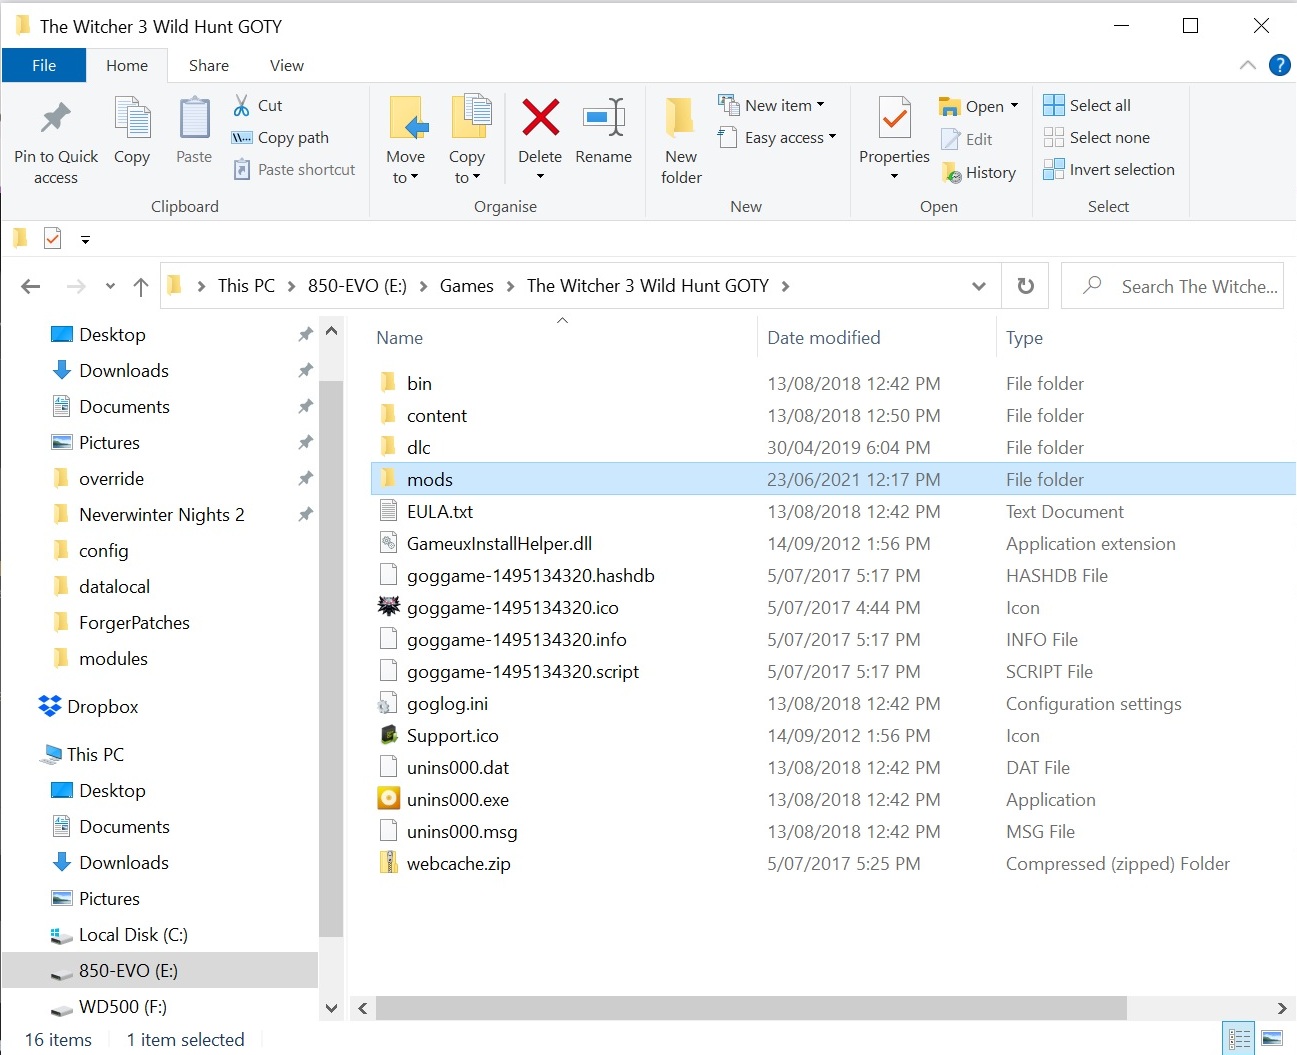Rename the selected folder
This screenshot has width=1297, height=1055.
pos(603,132)
